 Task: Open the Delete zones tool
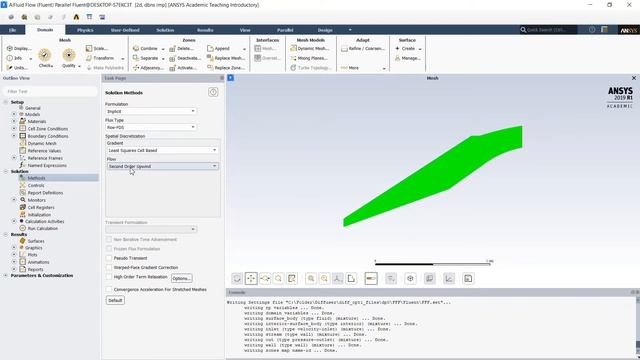[x=181, y=49]
